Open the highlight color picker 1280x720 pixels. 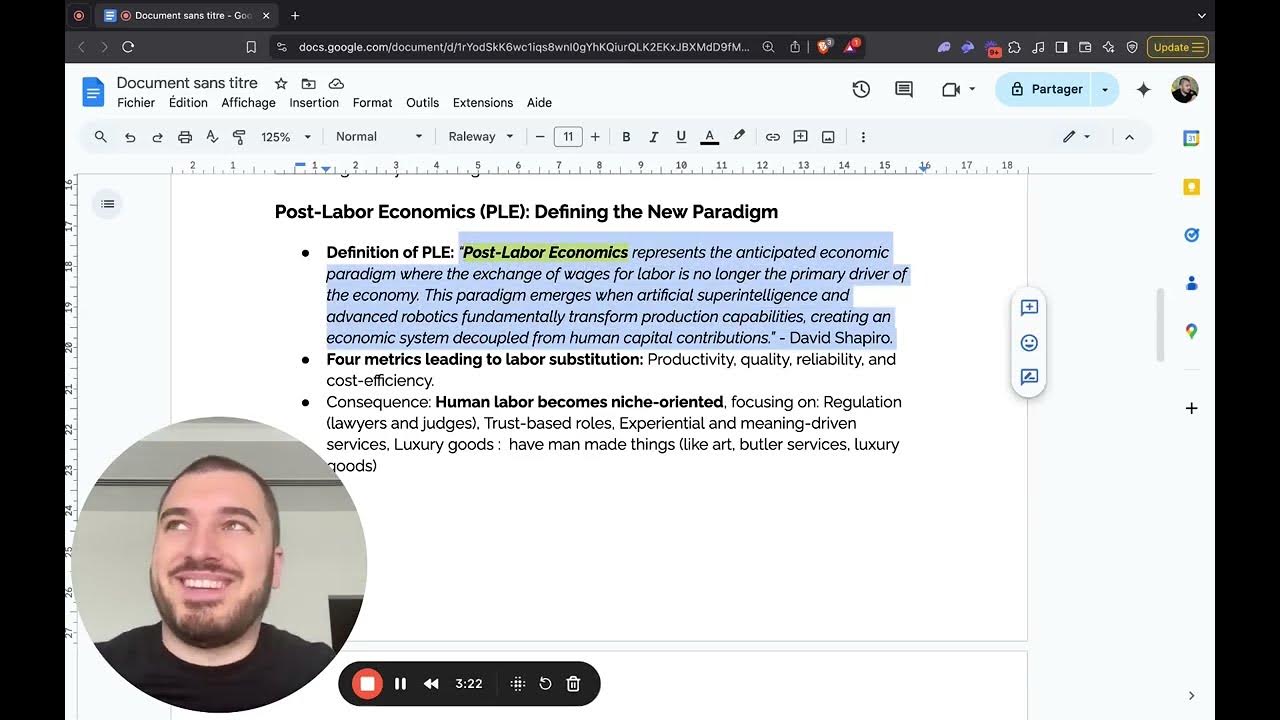pyautogui.click(x=739, y=137)
